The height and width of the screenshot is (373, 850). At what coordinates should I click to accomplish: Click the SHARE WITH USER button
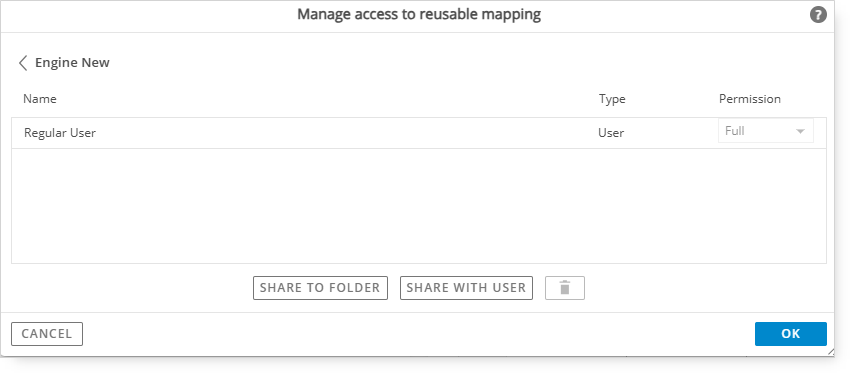(x=466, y=288)
